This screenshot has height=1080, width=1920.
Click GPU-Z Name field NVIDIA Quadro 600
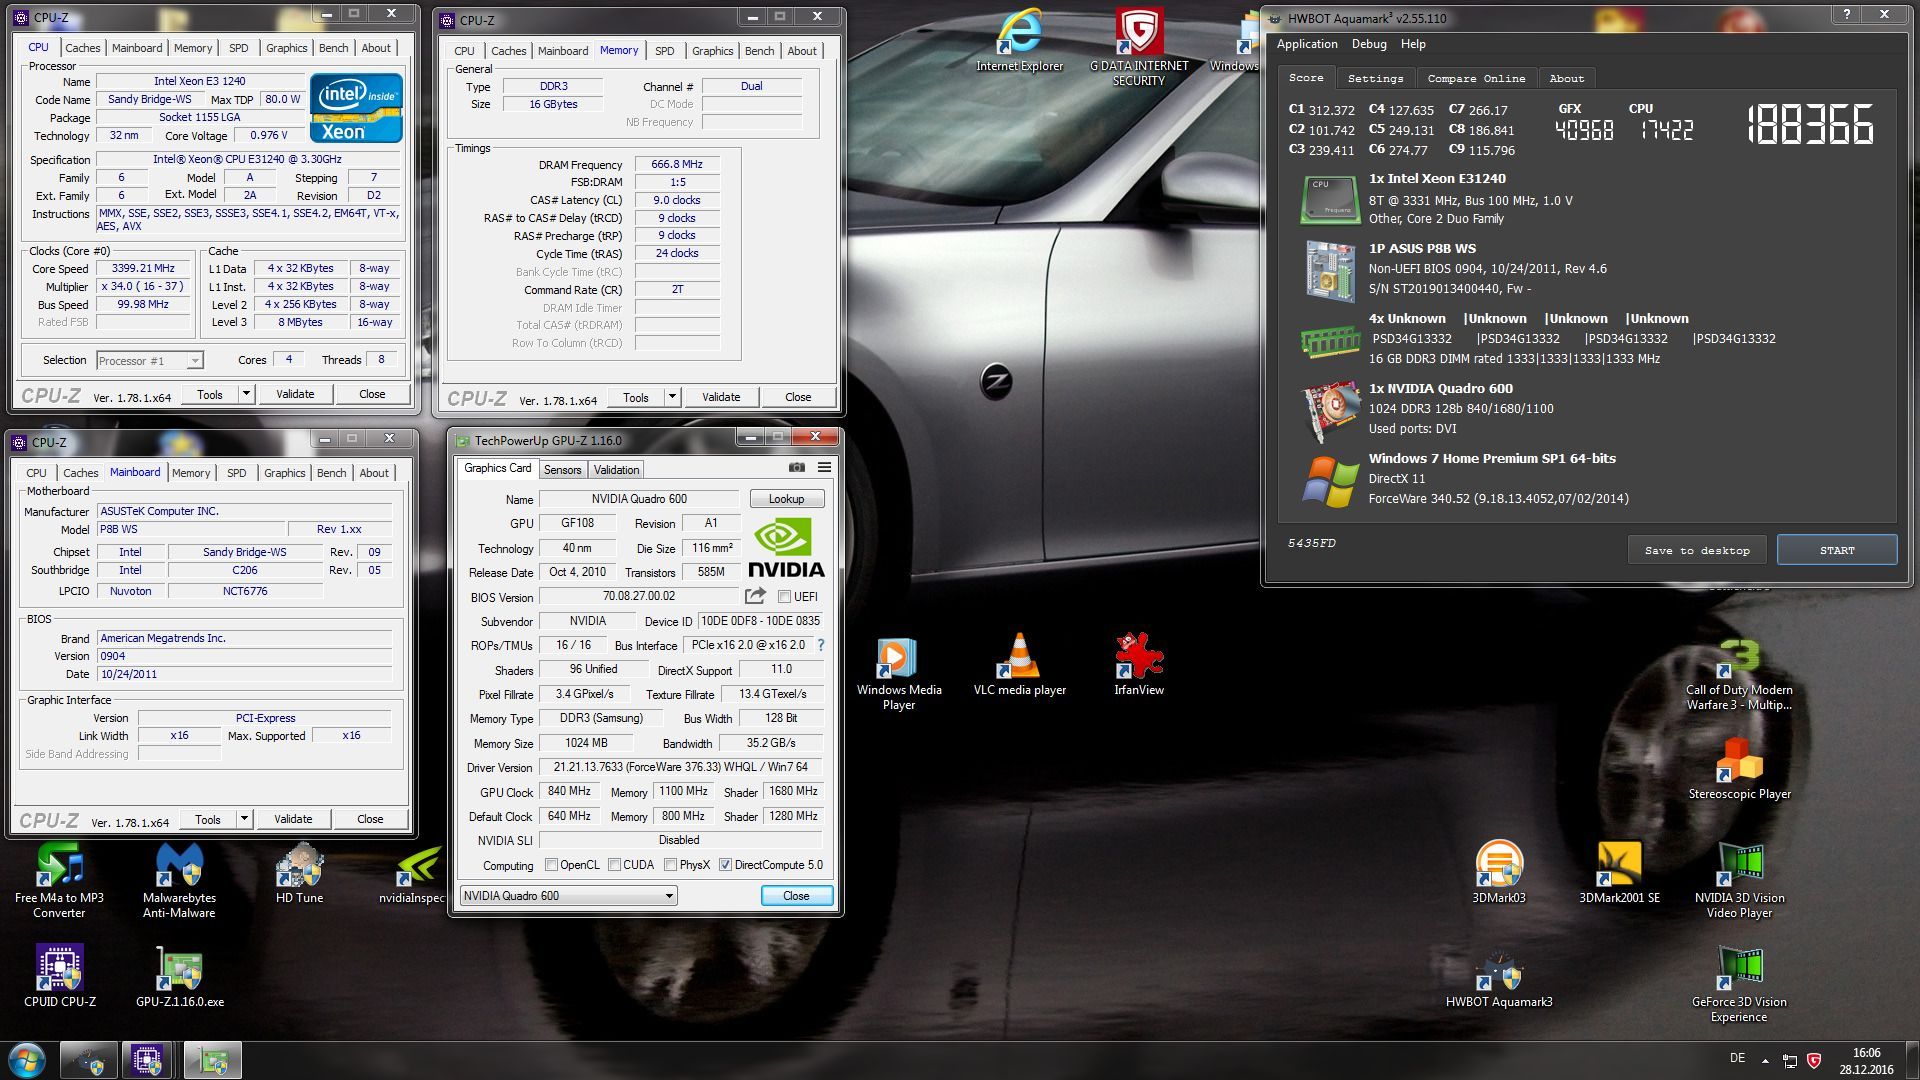click(x=639, y=499)
